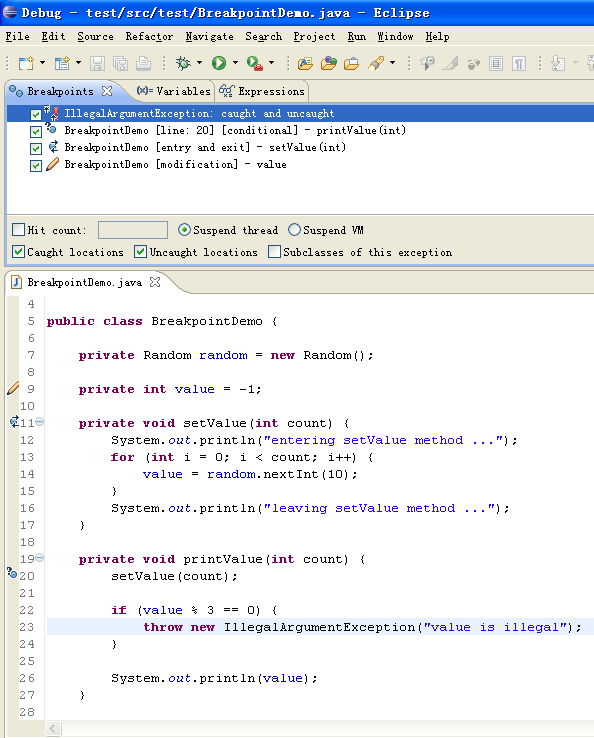The image size is (594, 738).
Task: Click the External Tools run icon
Action: (x=255, y=63)
